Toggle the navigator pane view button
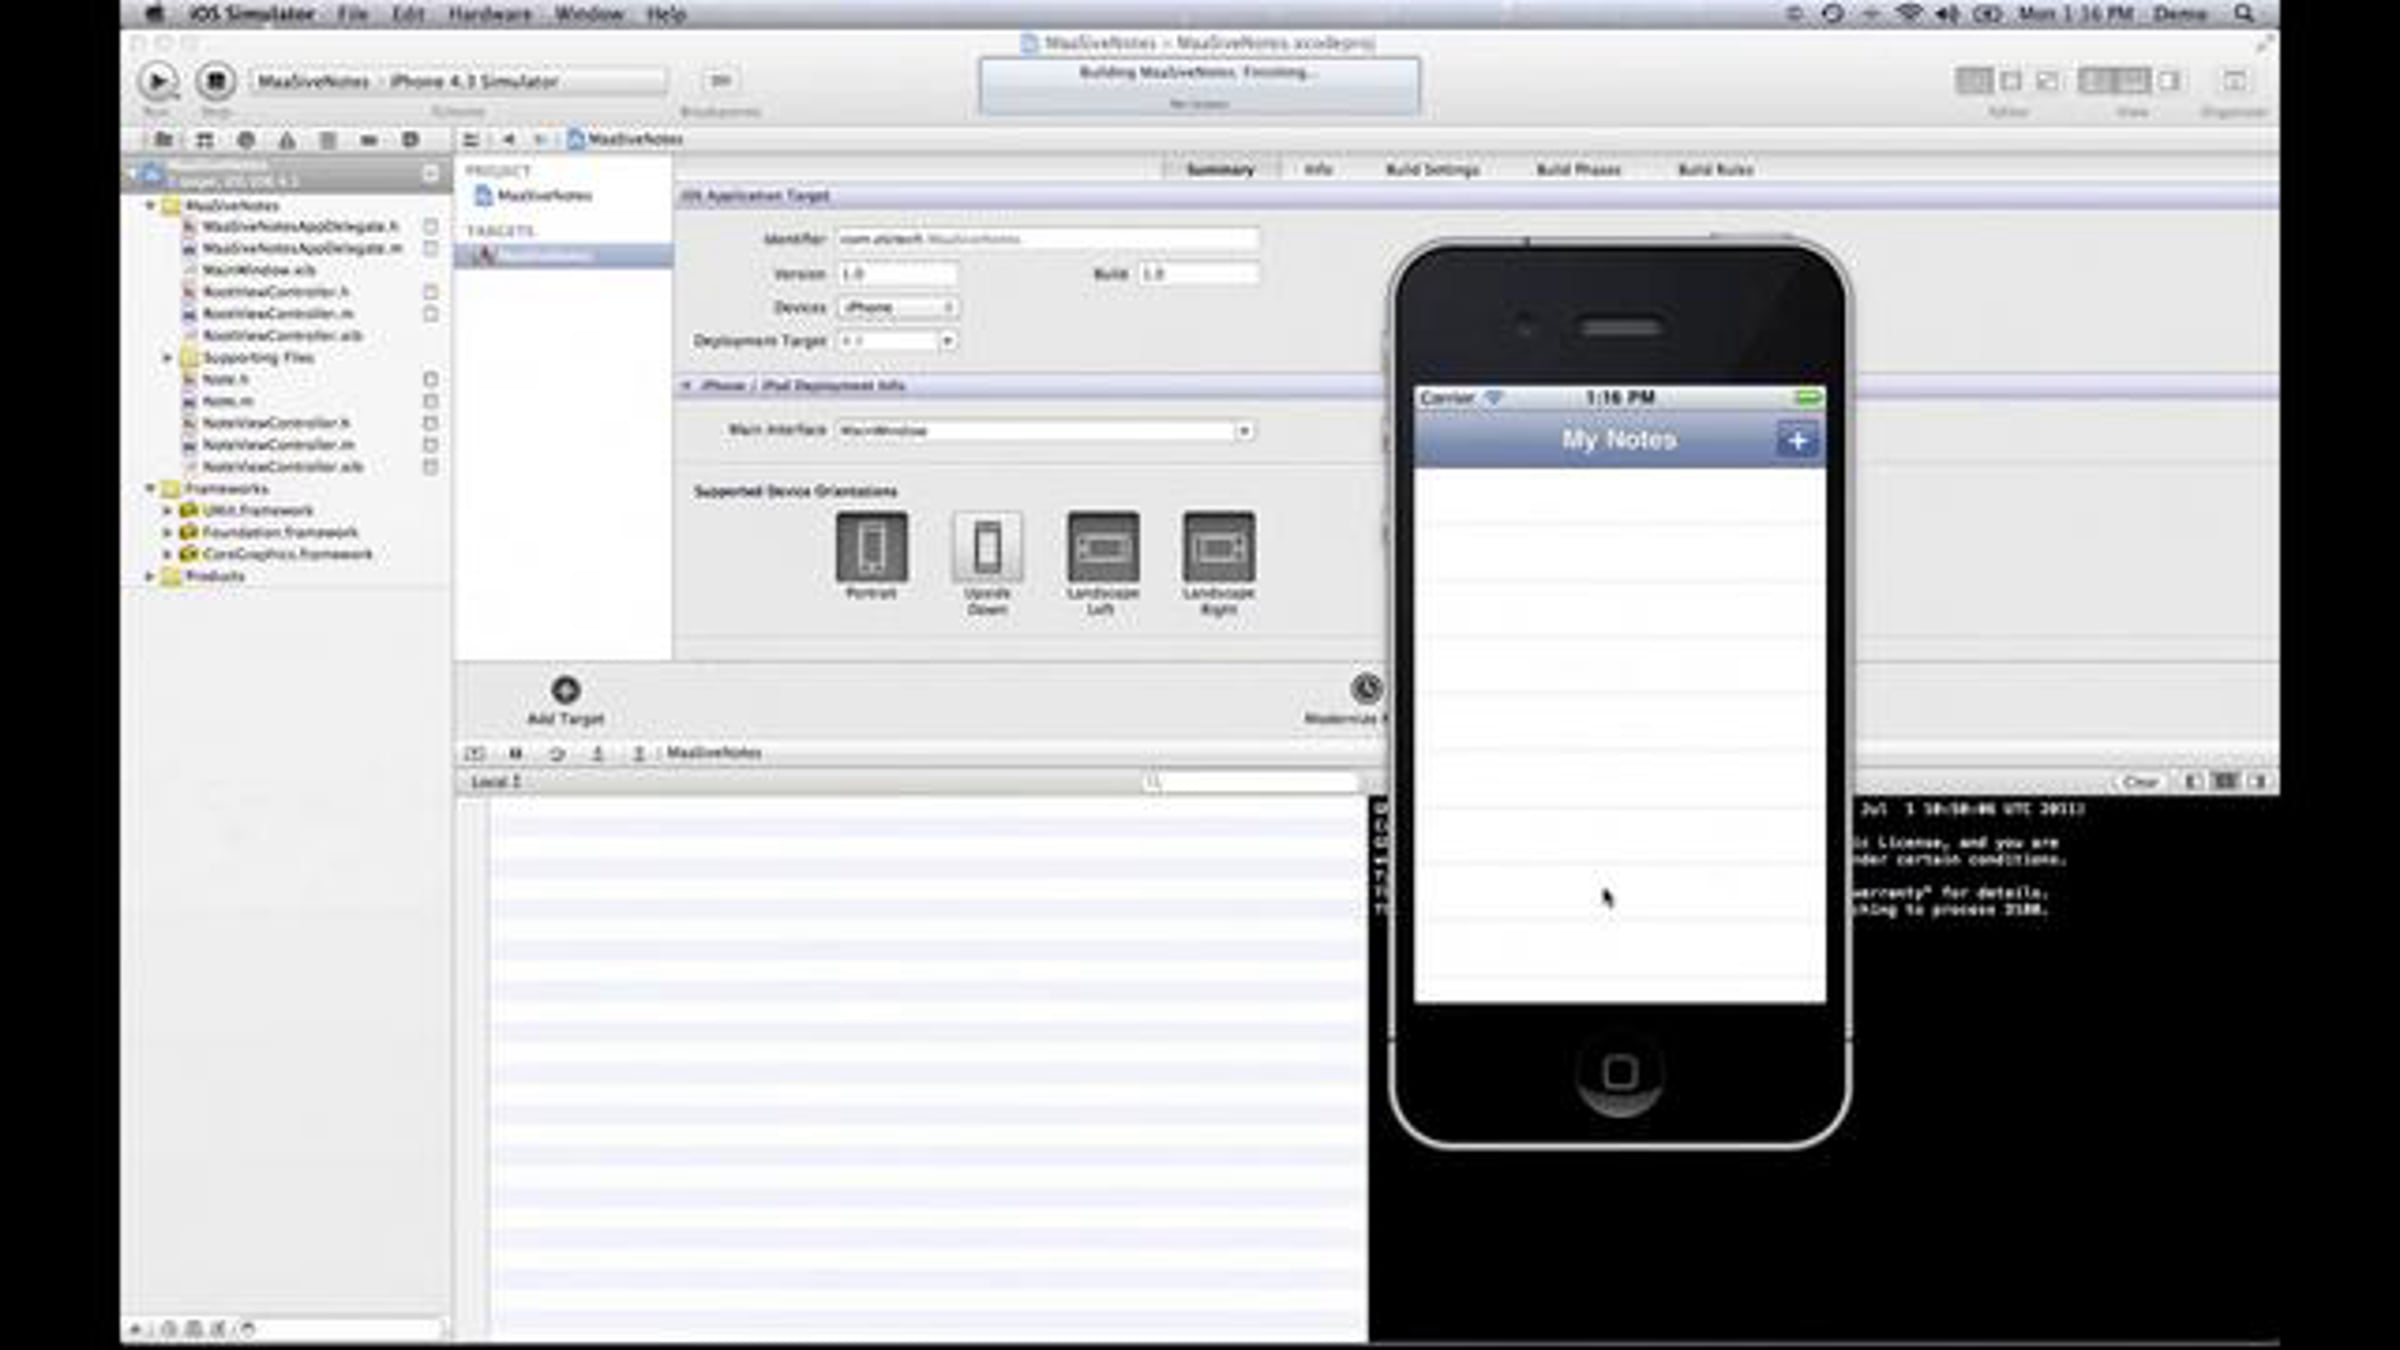This screenshot has width=2400, height=1350. click(x=2094, y=81)
